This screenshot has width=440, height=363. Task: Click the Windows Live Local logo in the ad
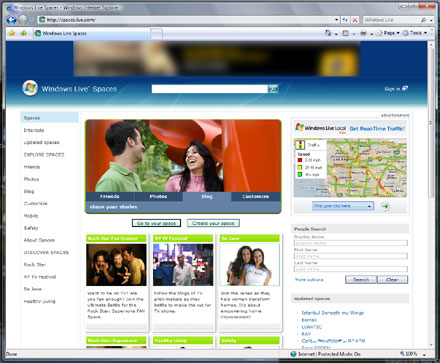coord(321,128)
